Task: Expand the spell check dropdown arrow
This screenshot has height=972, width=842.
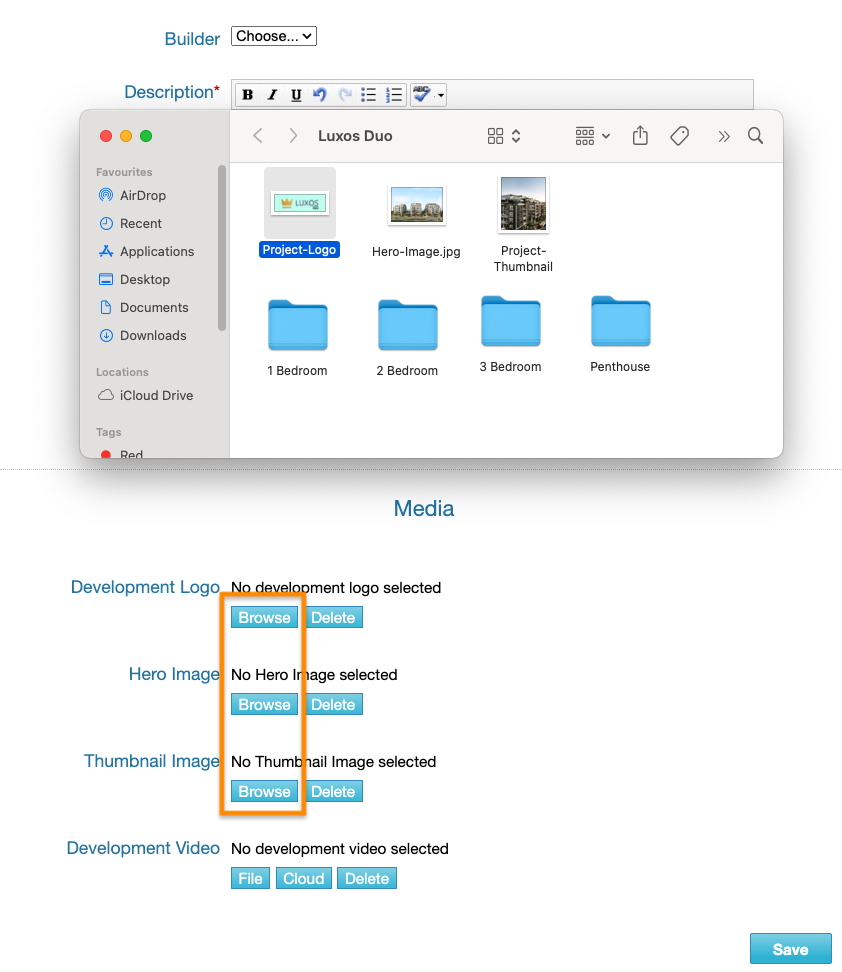Action: (441, 96)
